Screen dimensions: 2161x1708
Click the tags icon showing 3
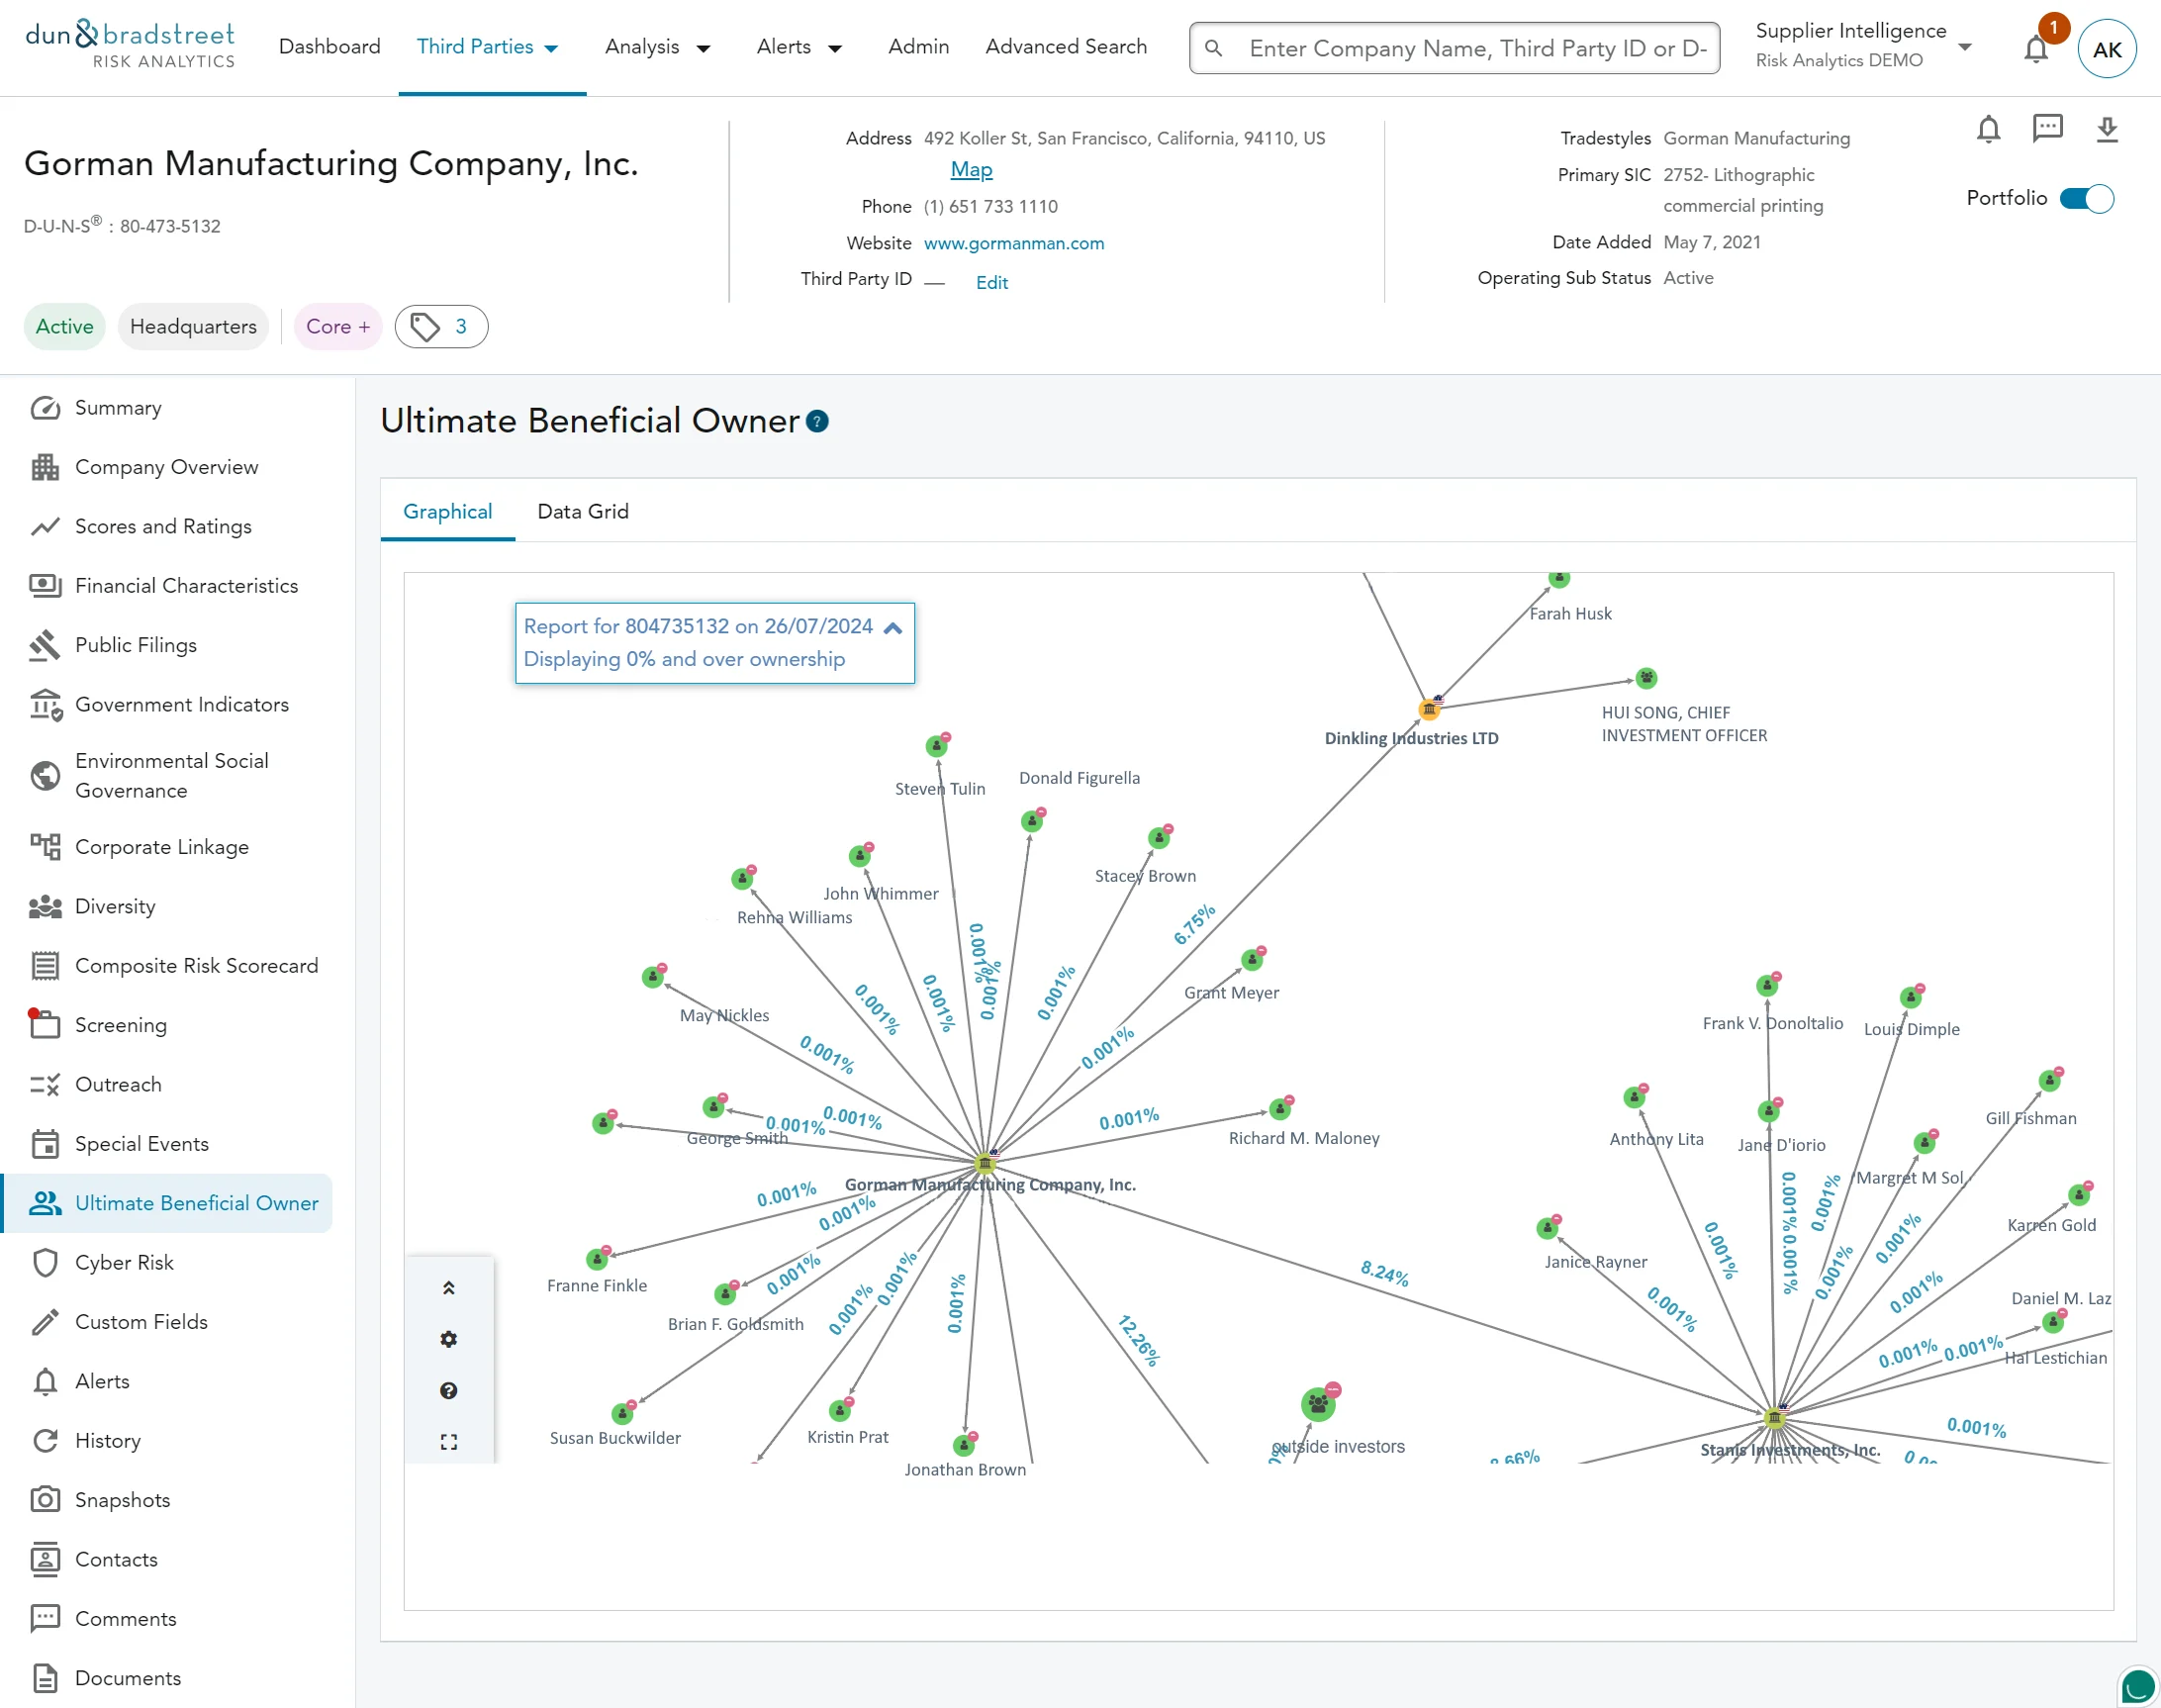[x=441, y=327]
